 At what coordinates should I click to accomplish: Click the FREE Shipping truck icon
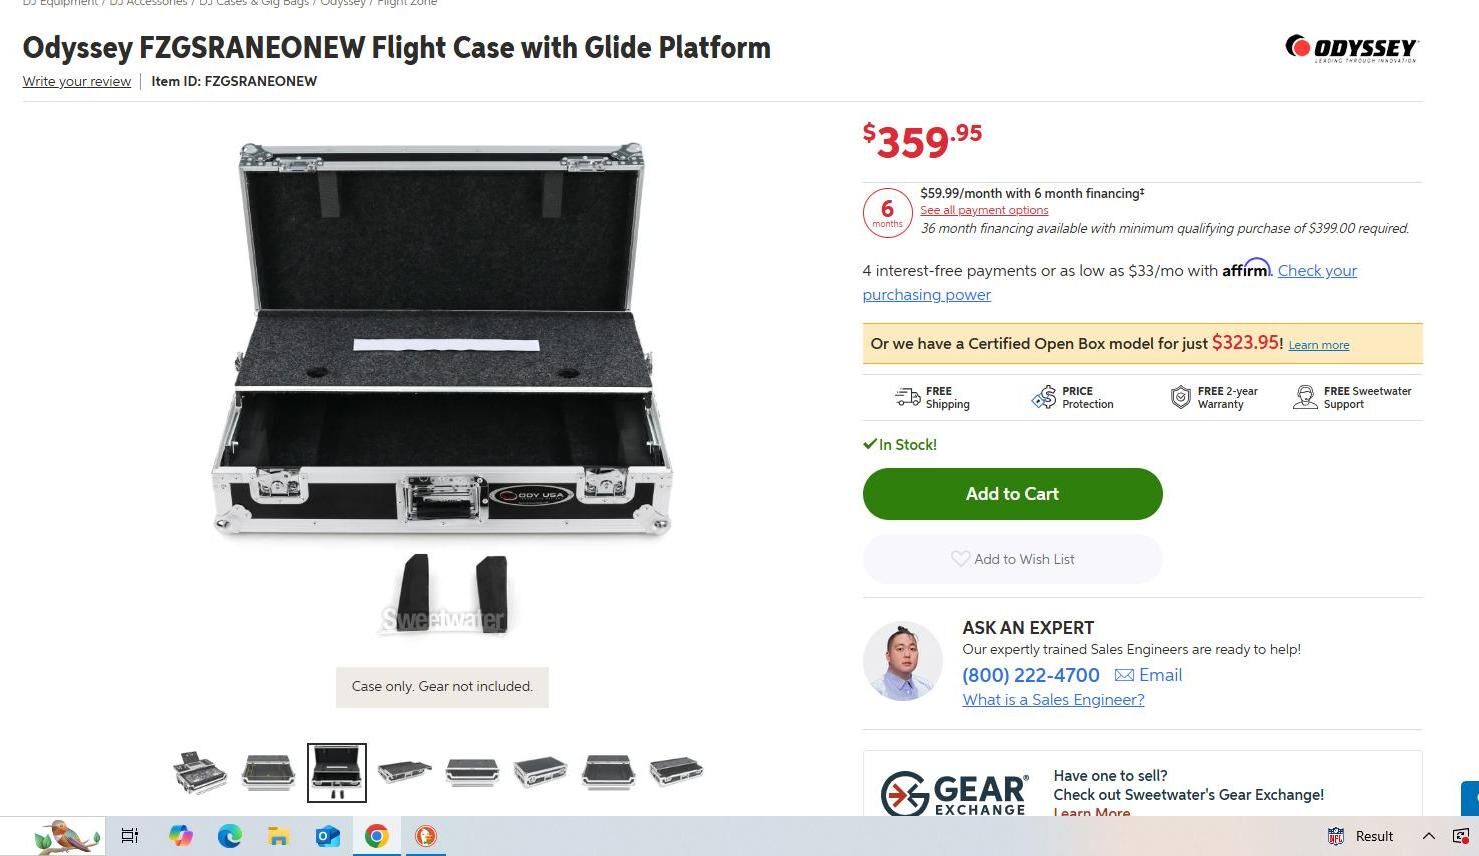coord(908,396)
